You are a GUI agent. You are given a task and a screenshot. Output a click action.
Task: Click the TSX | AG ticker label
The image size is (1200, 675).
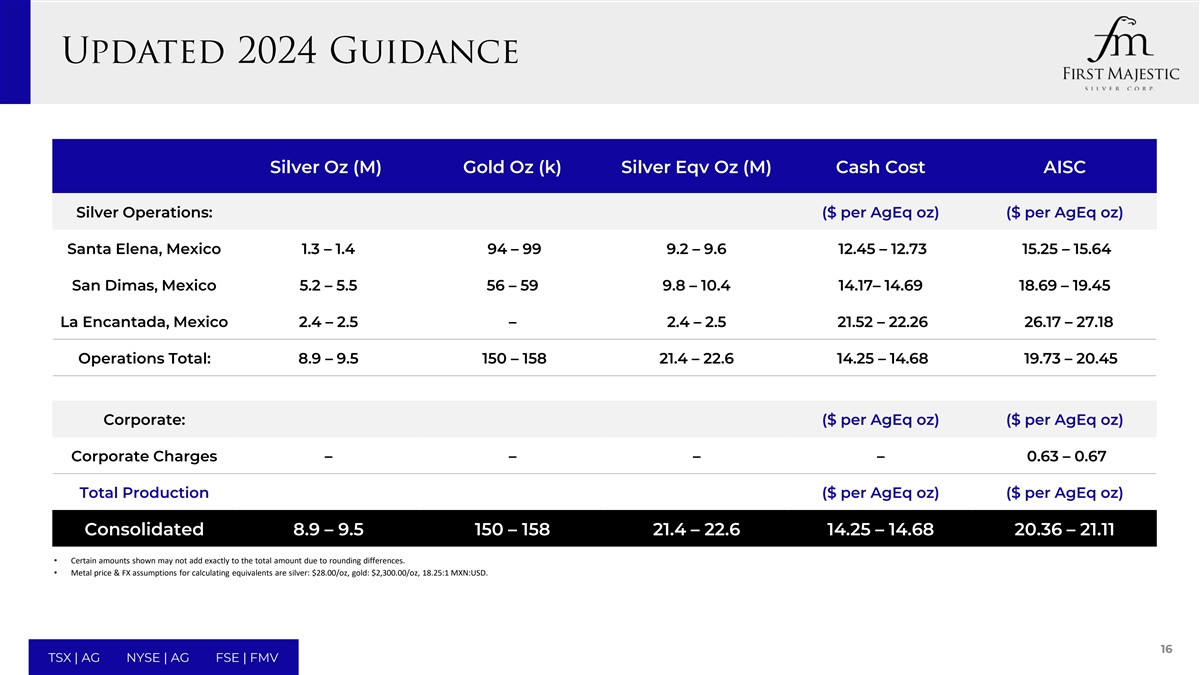(x=74, y=657)
